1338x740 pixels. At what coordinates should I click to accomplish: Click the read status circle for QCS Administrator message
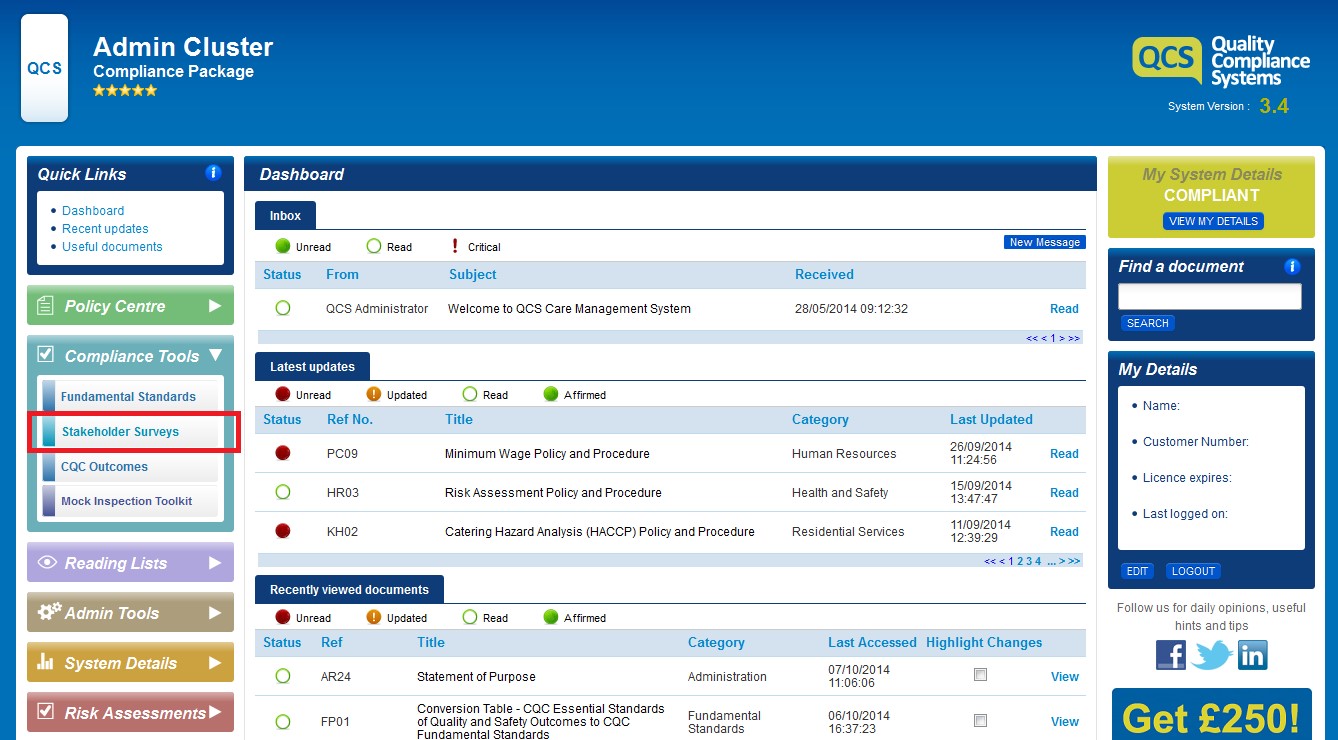pos(283,308)
